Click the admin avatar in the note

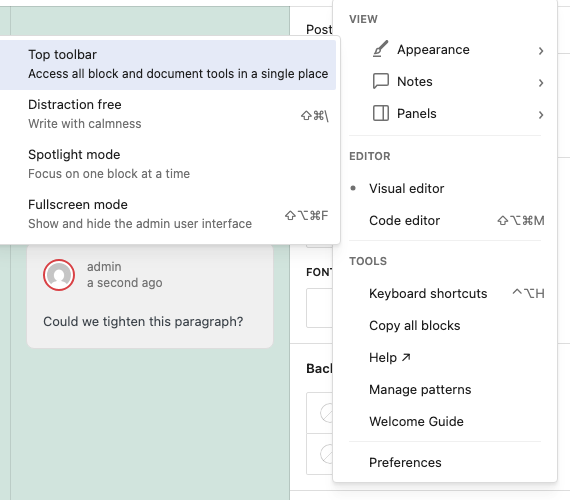[59, 275]
